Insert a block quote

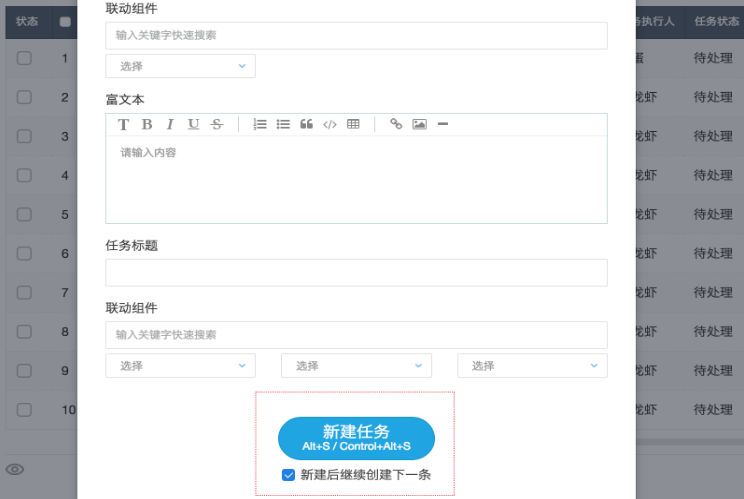click(x=306, y=124)
